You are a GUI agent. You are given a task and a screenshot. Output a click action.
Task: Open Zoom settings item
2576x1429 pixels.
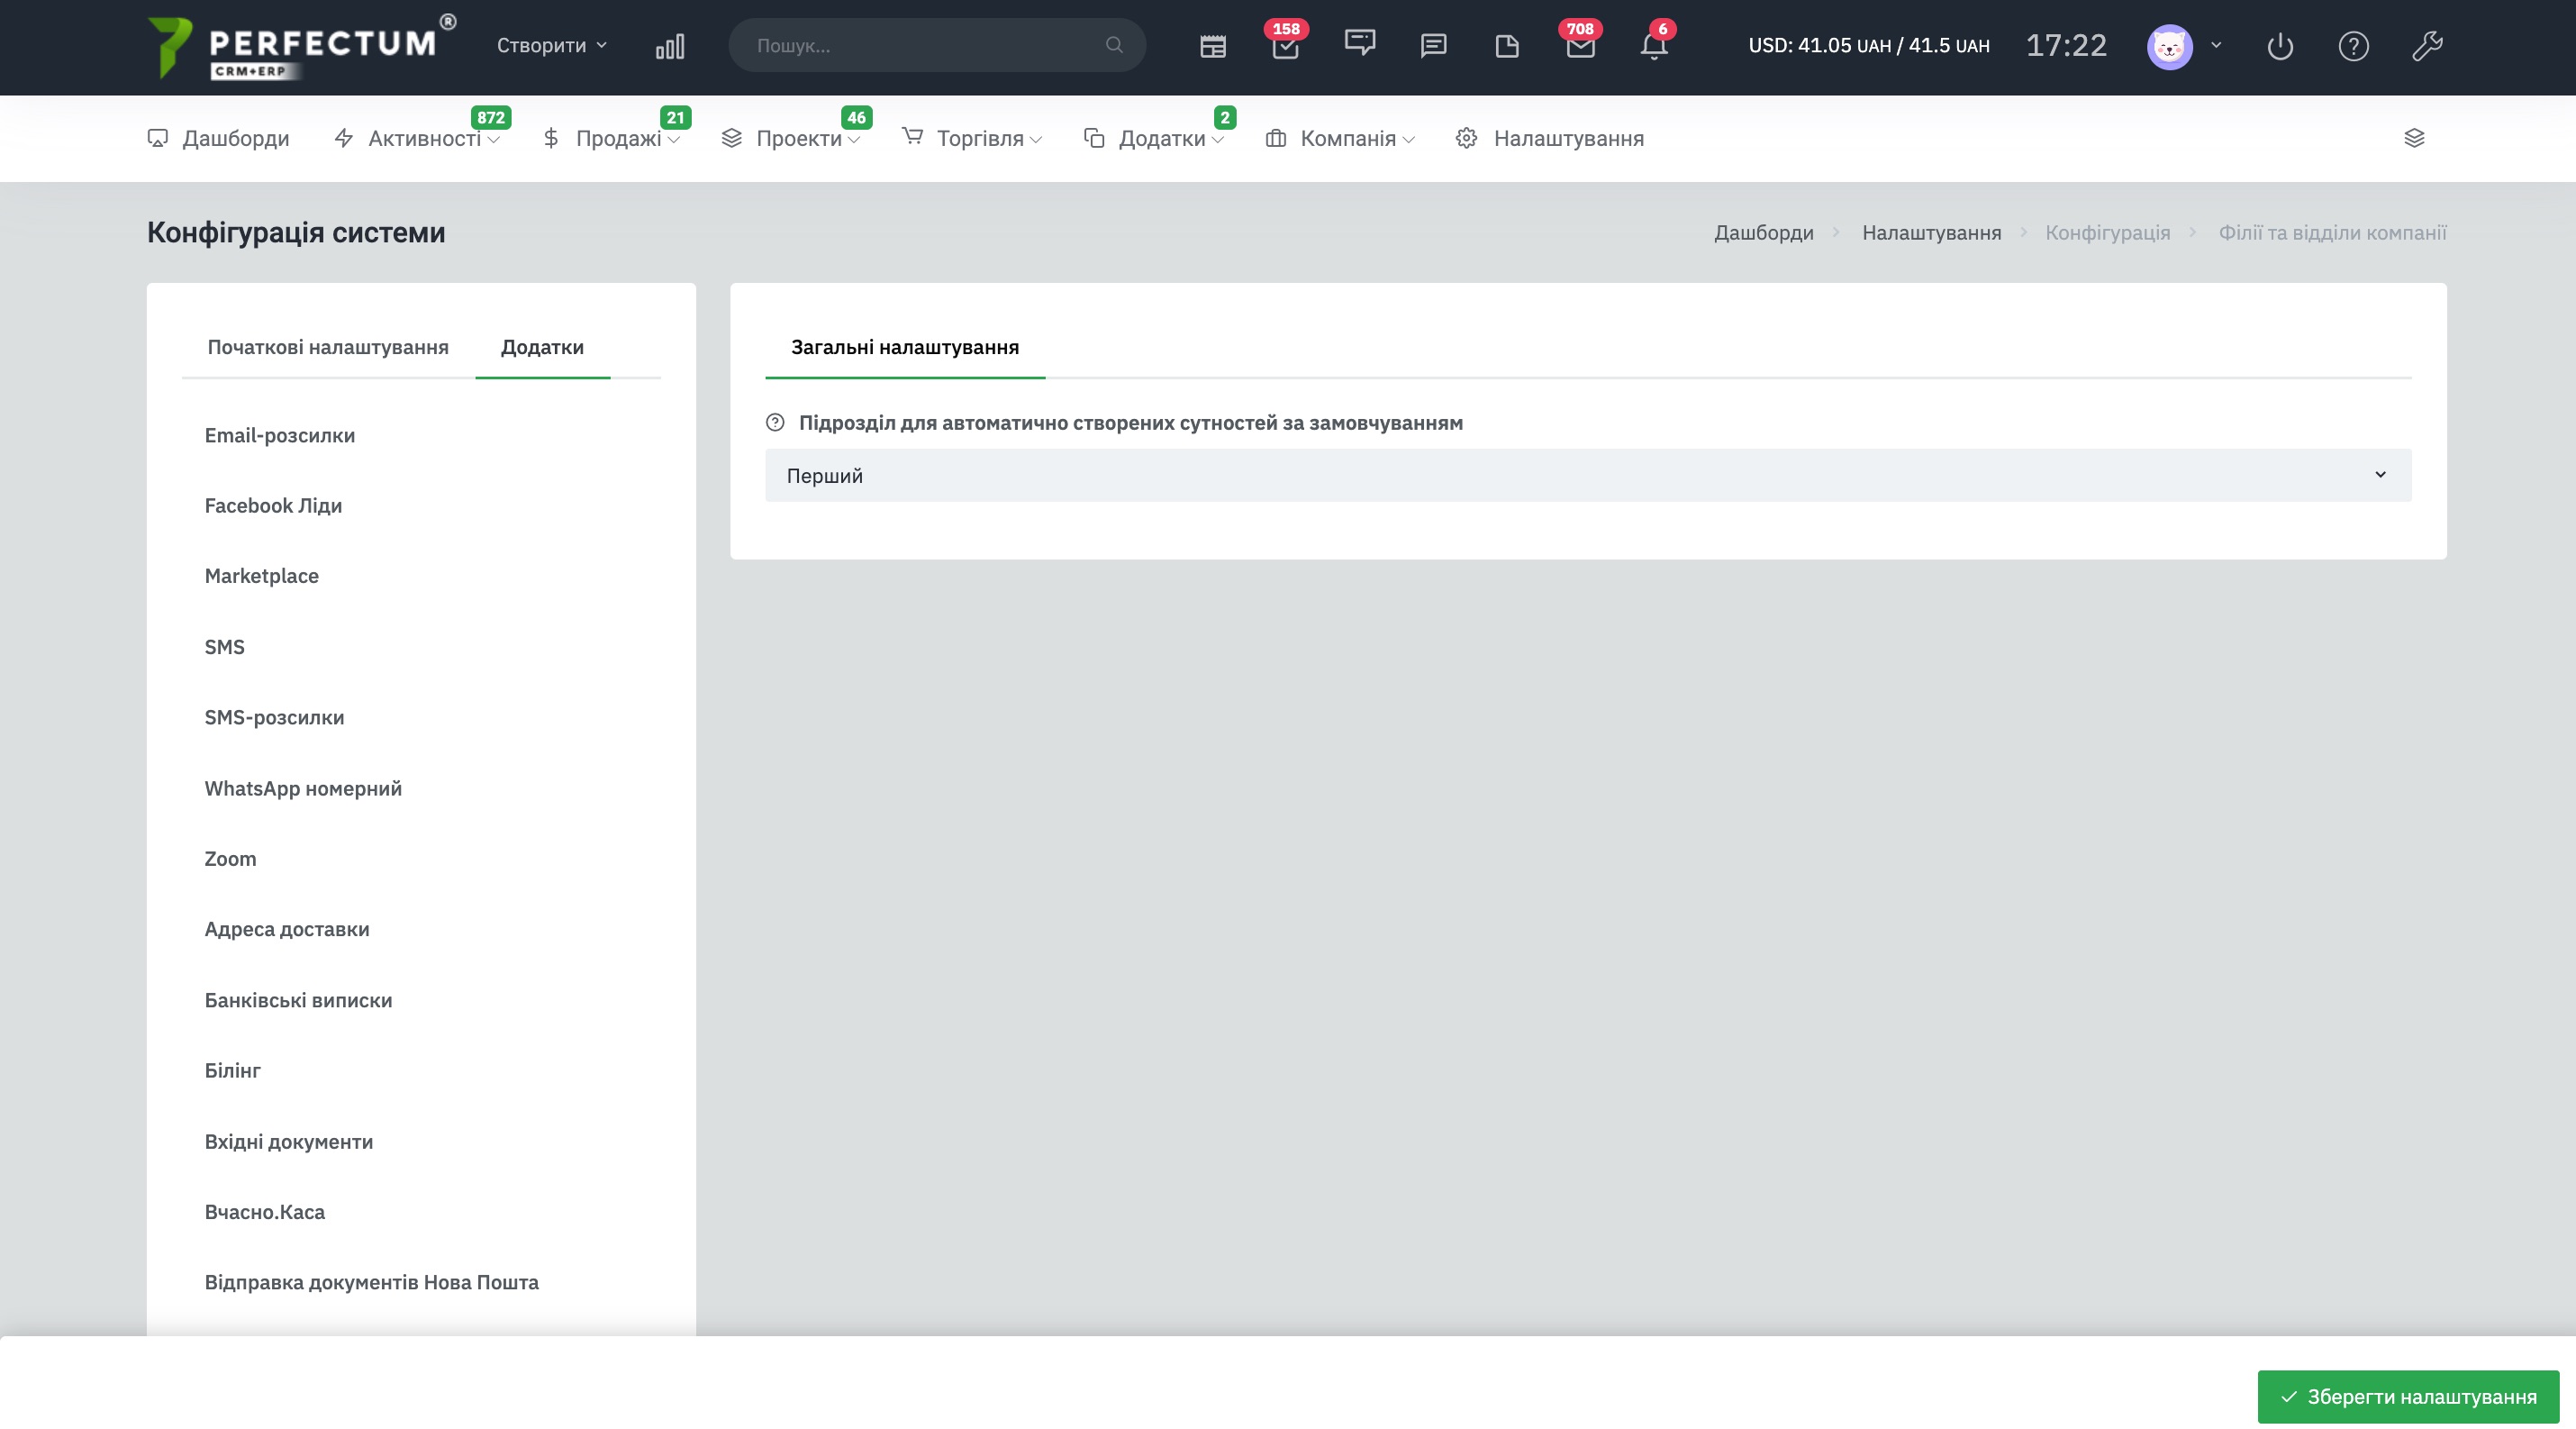click(230, 858)
